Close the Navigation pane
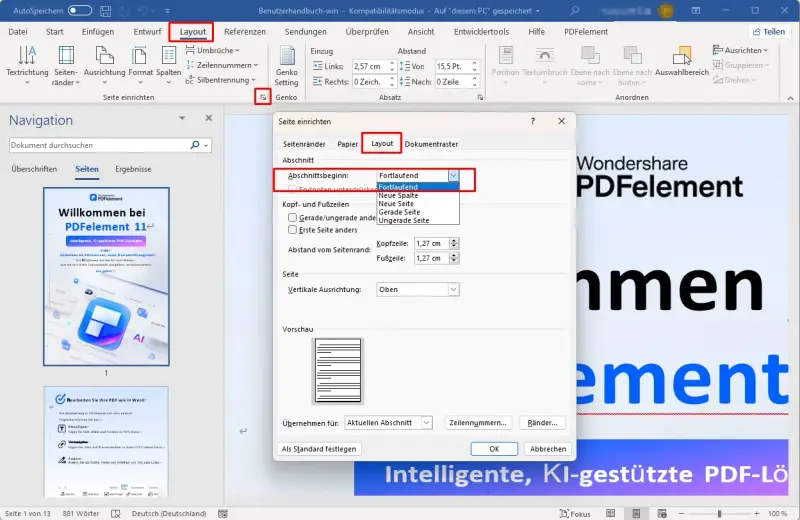800x520 pixels. coord(209,118)
